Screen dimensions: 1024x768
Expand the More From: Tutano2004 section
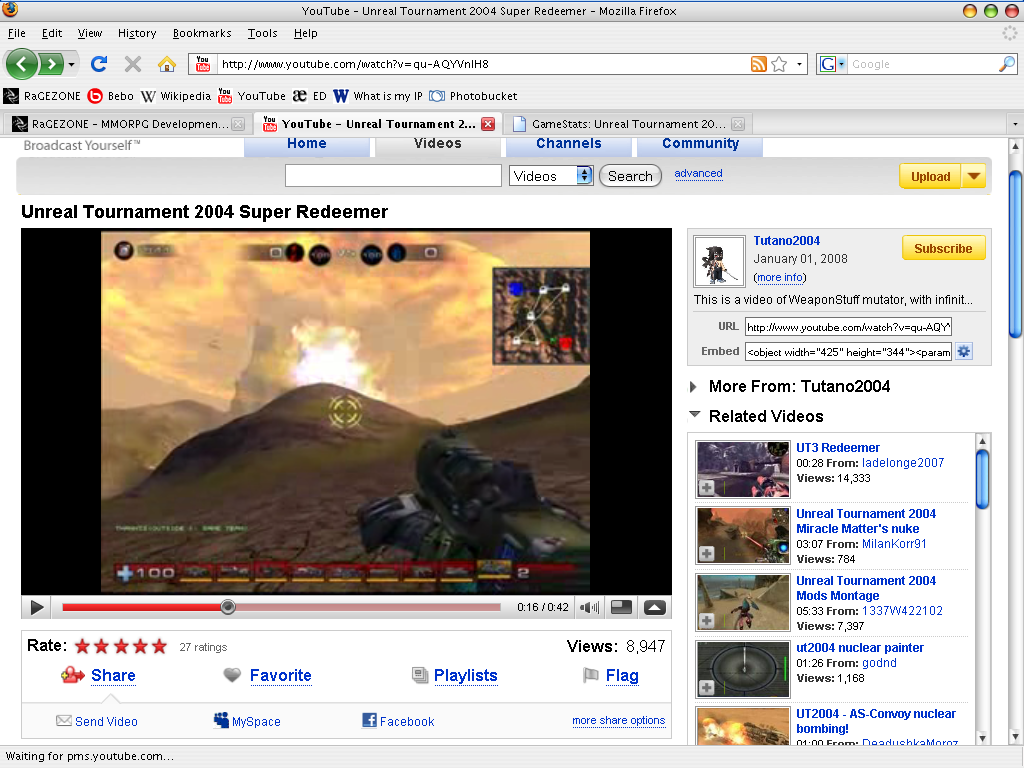694,387
